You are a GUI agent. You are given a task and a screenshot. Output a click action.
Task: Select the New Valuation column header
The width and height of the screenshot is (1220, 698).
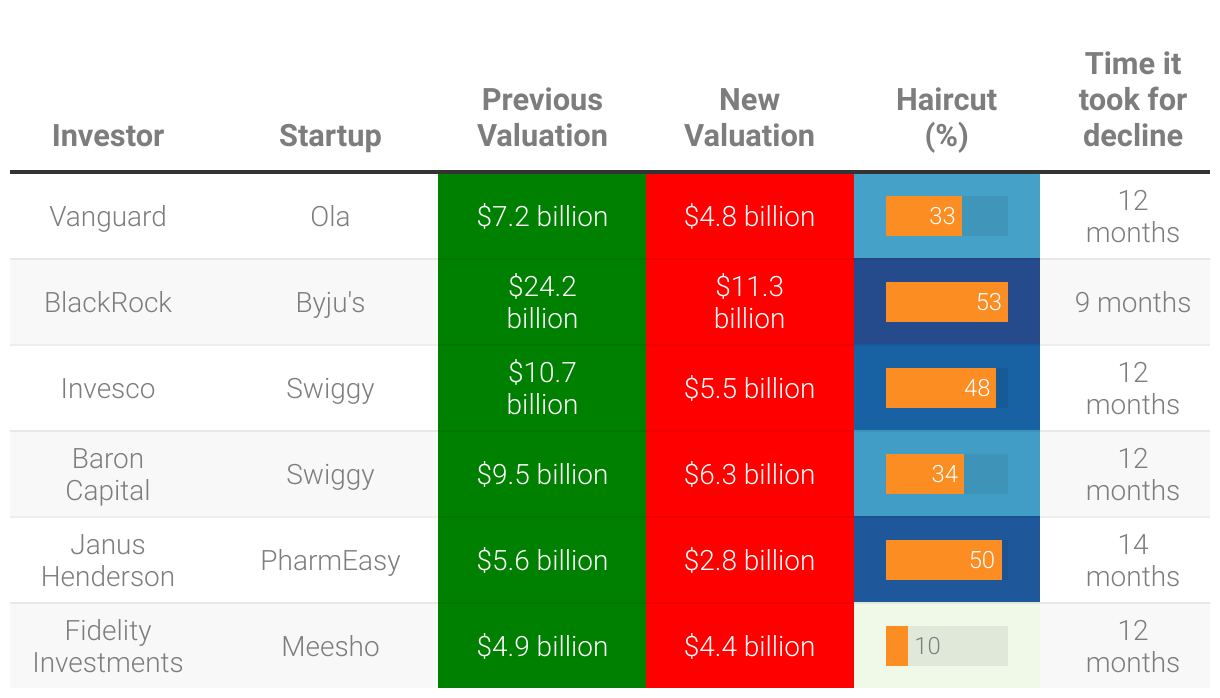point(749,118)
